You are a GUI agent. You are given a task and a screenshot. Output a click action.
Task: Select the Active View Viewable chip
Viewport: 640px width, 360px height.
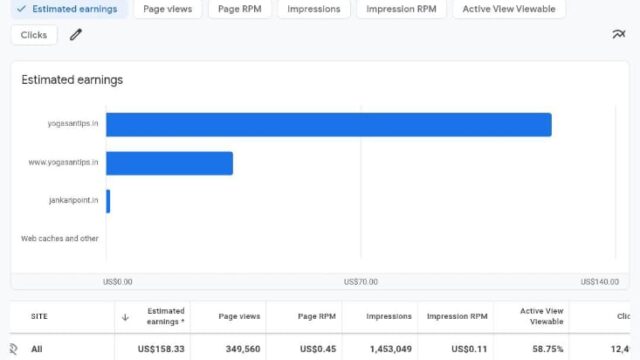(x=509, y=9)
